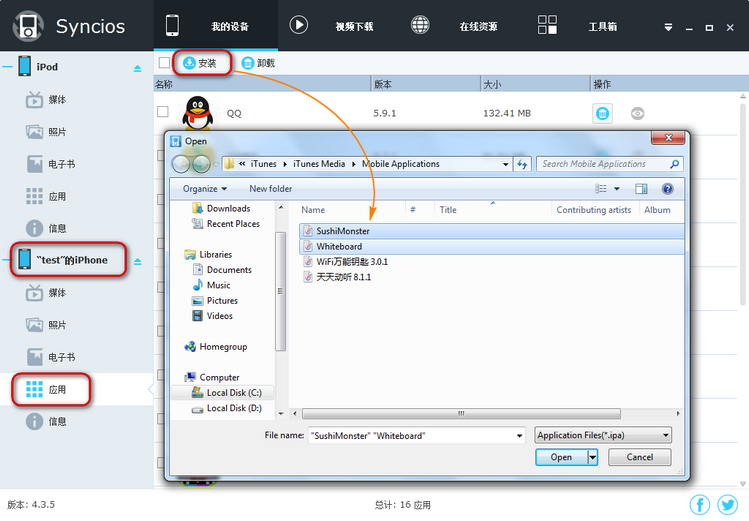Click the 卸载 uninstall button
The width and height of the screenshot is (749, 521).
(258, 63)
